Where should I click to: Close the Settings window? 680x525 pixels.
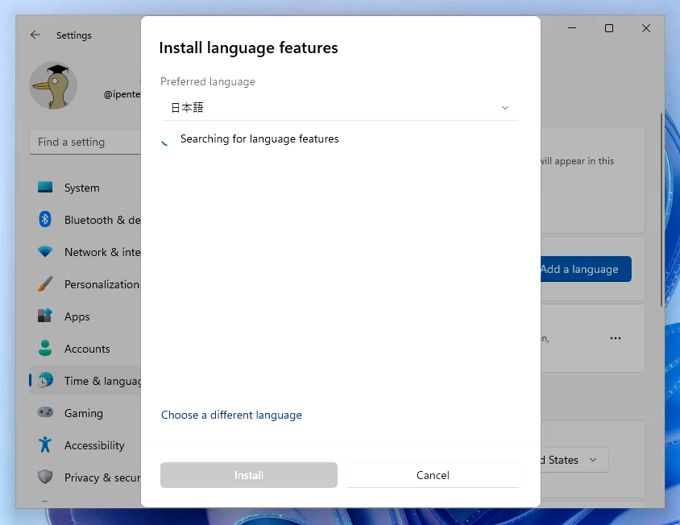[646, 28]
